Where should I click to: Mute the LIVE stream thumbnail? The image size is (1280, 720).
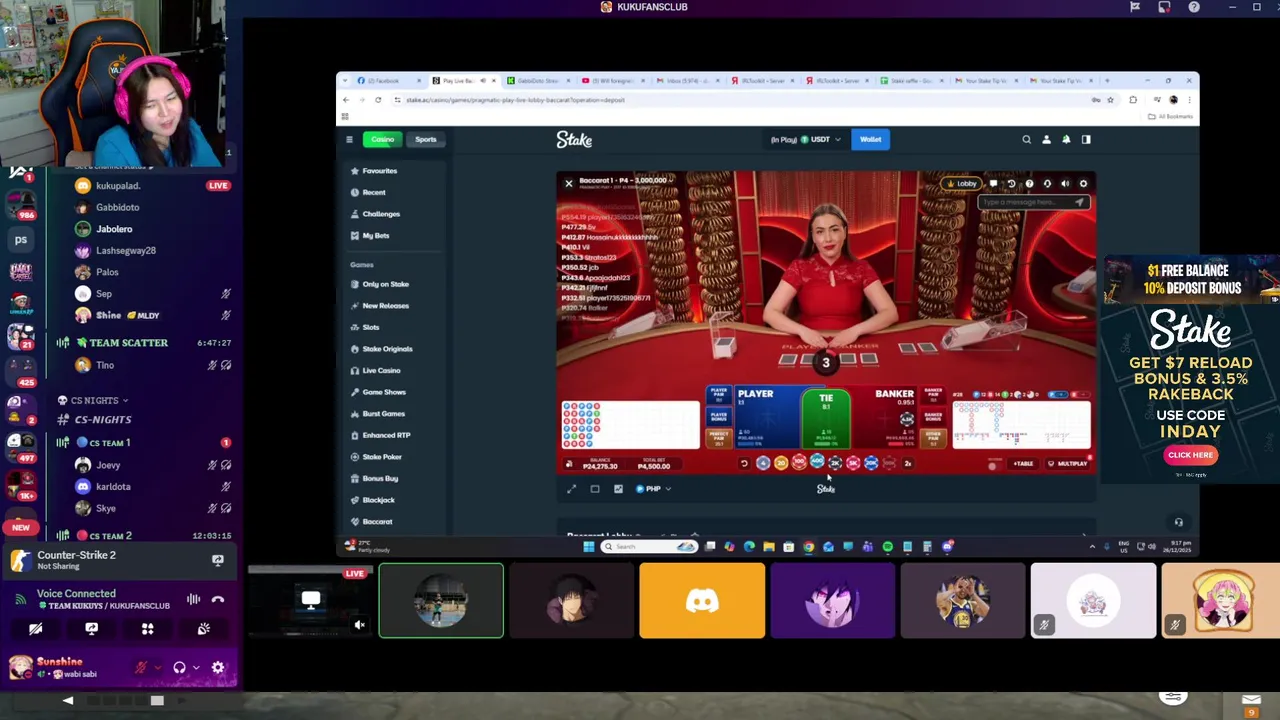point(360,626)
